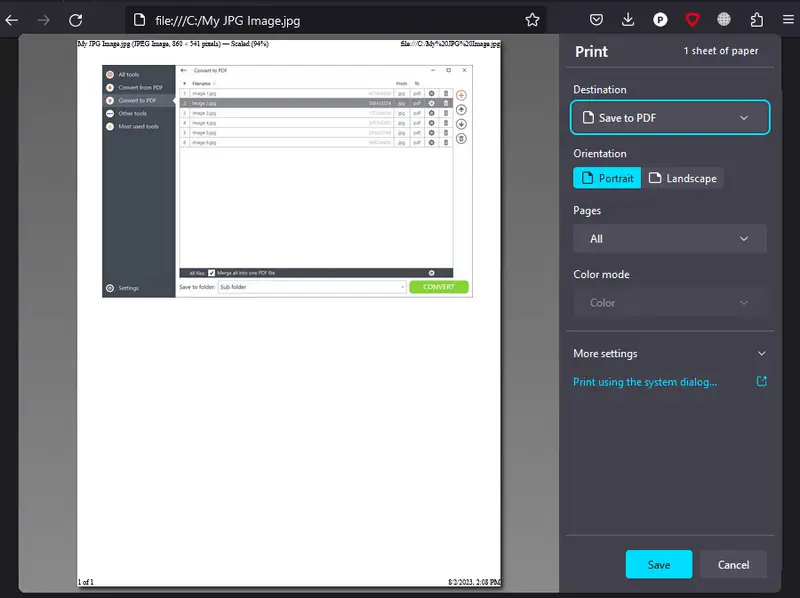Select Landscape orientation

[x=684, y=177]
